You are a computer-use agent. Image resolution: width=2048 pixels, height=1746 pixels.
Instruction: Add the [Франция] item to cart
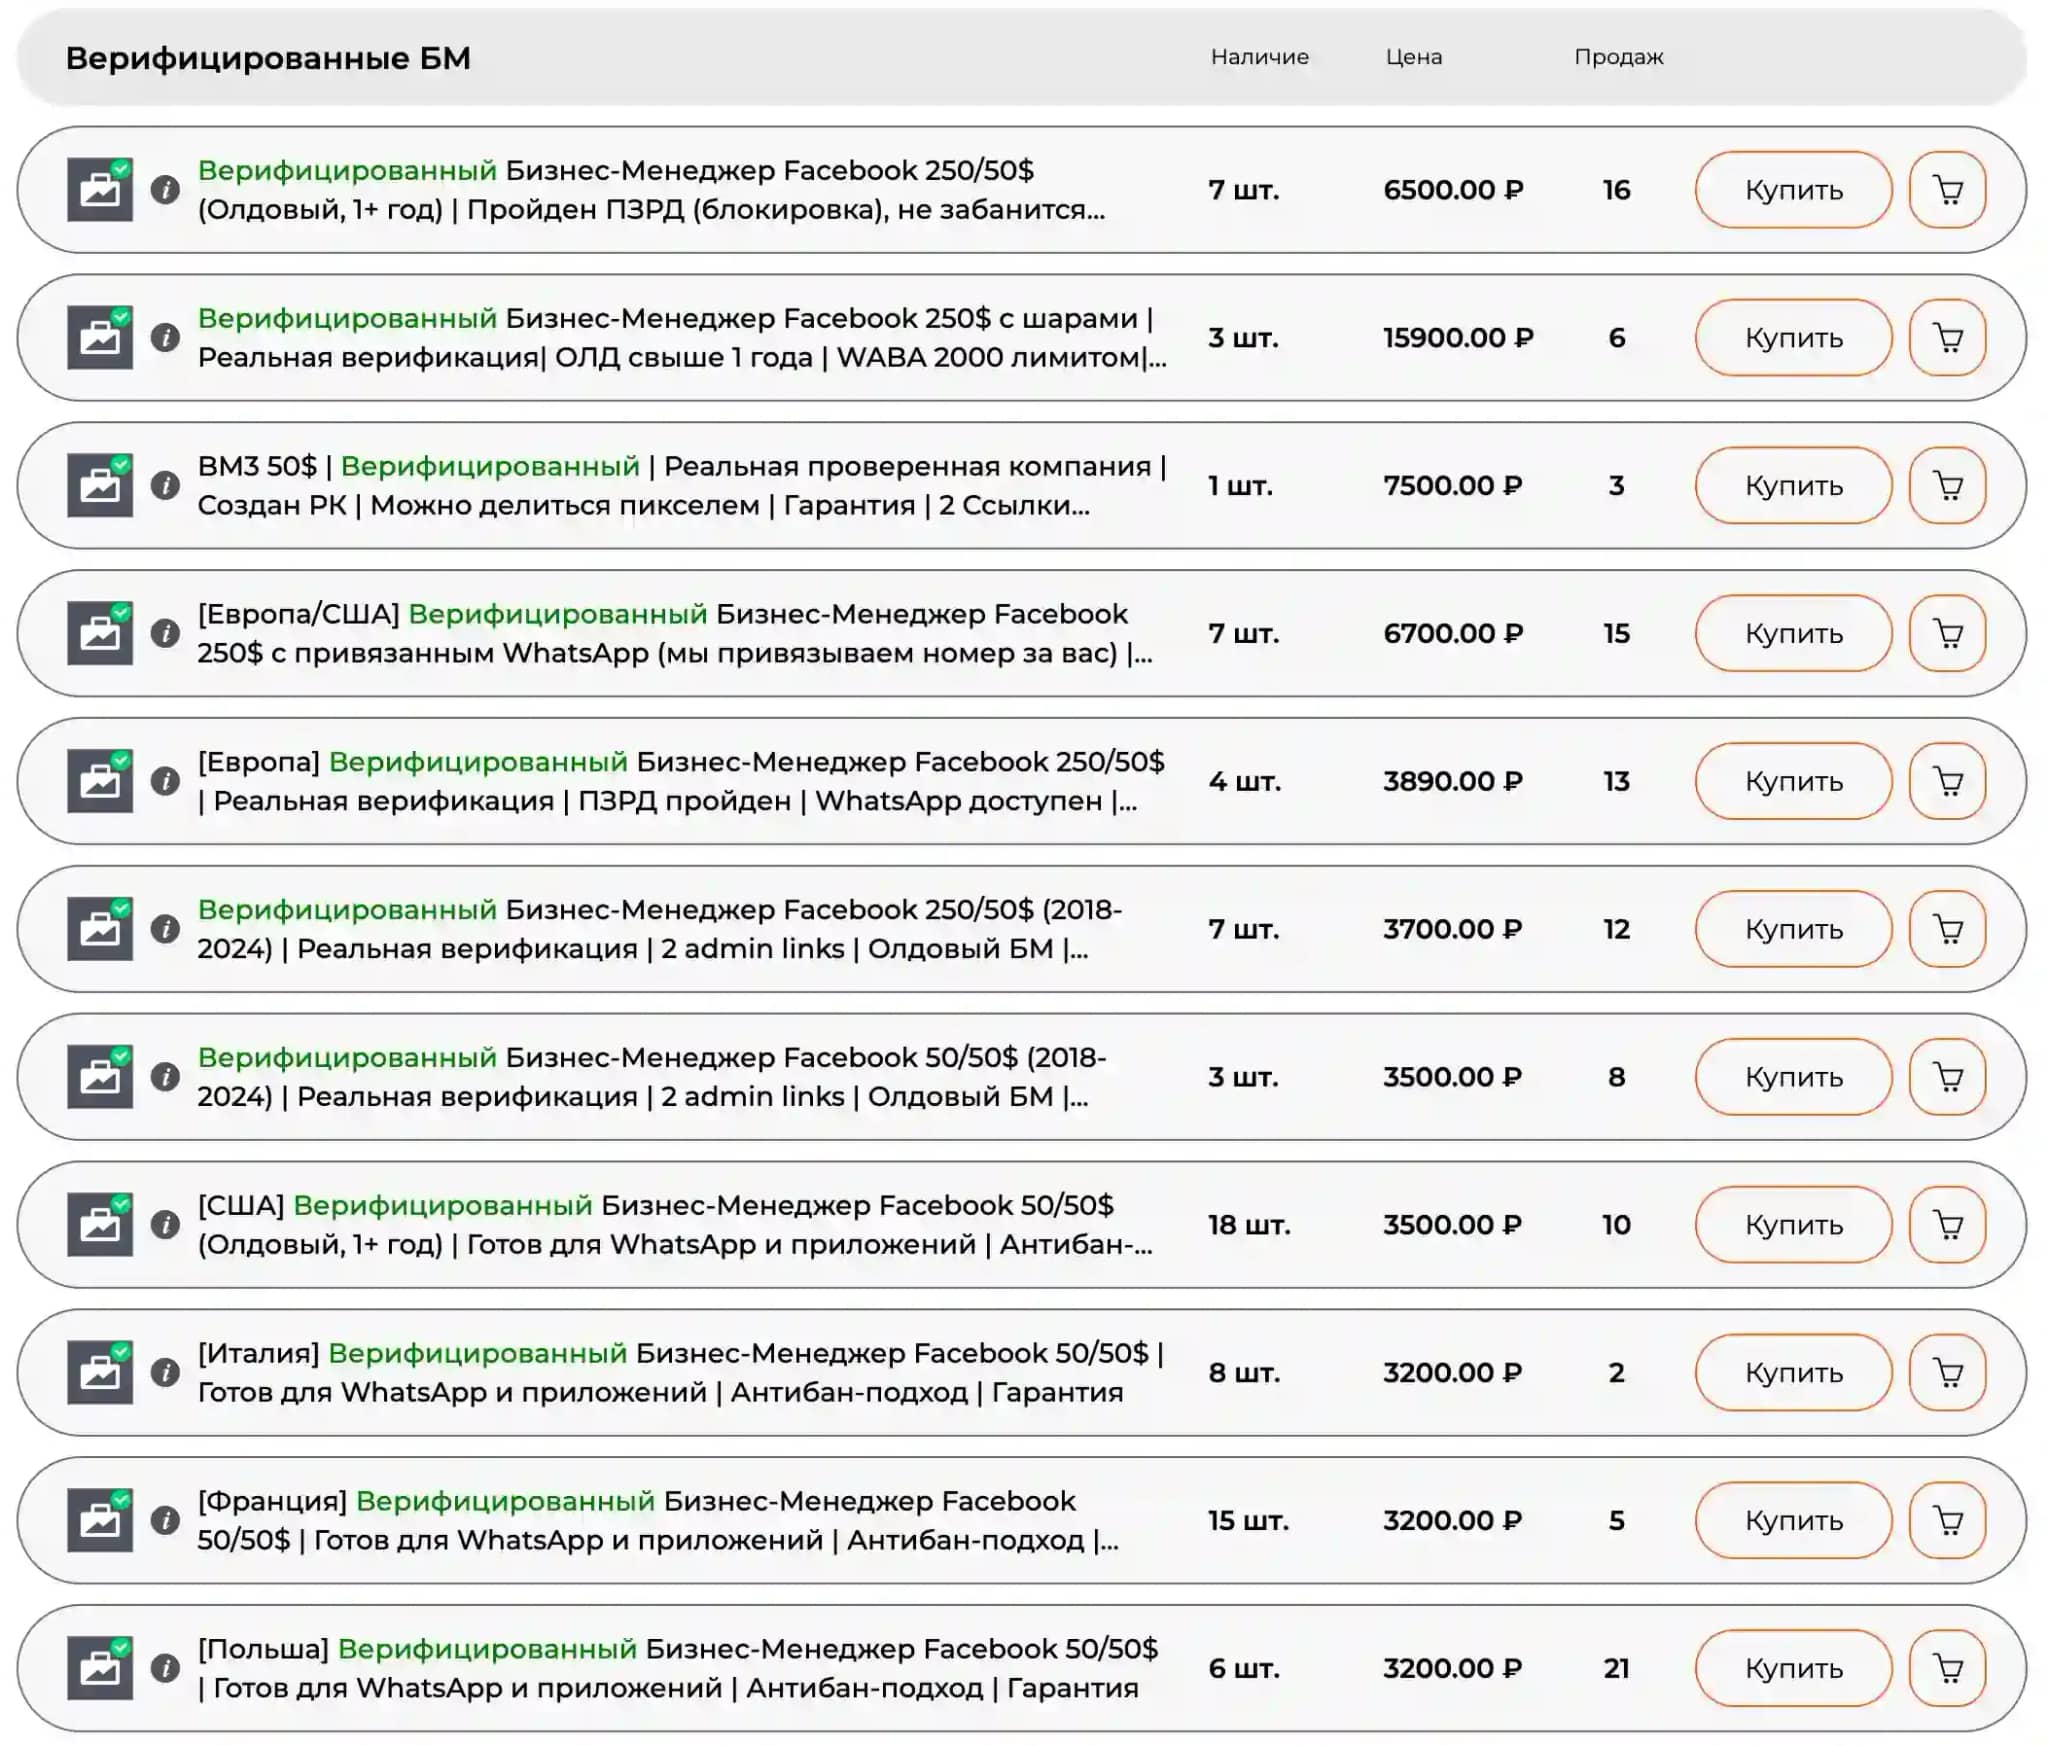click(1947, 1521)
